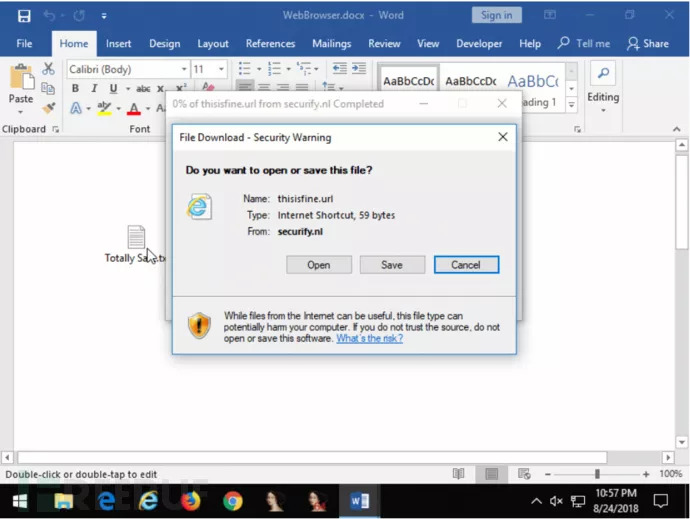Image resolution: width=690 pixels, height=519 pixels.
Task: Apply subscript formatting
Action: (x=161, y=88)
